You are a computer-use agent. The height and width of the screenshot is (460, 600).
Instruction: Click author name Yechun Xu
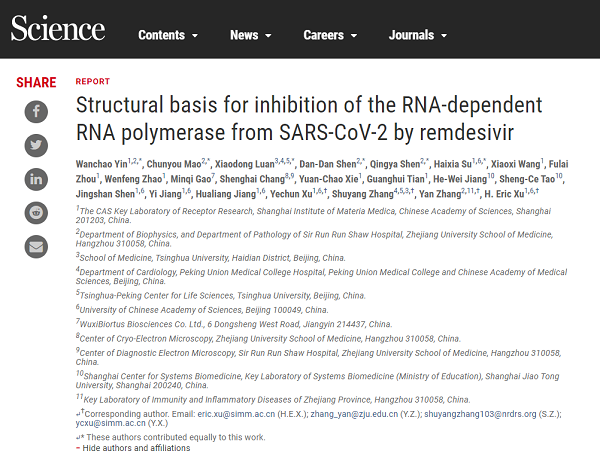(297, 194)
